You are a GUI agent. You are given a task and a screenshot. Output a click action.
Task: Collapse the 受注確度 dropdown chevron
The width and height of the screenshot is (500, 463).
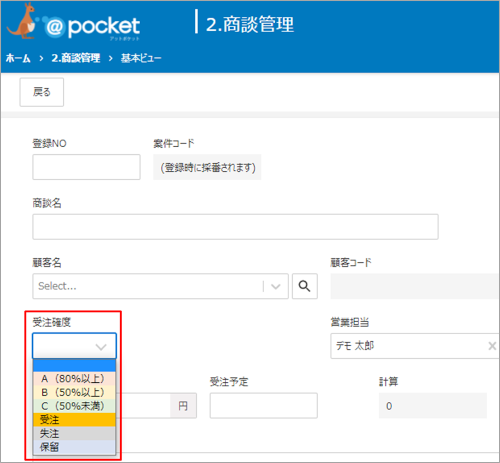(101, 347)
